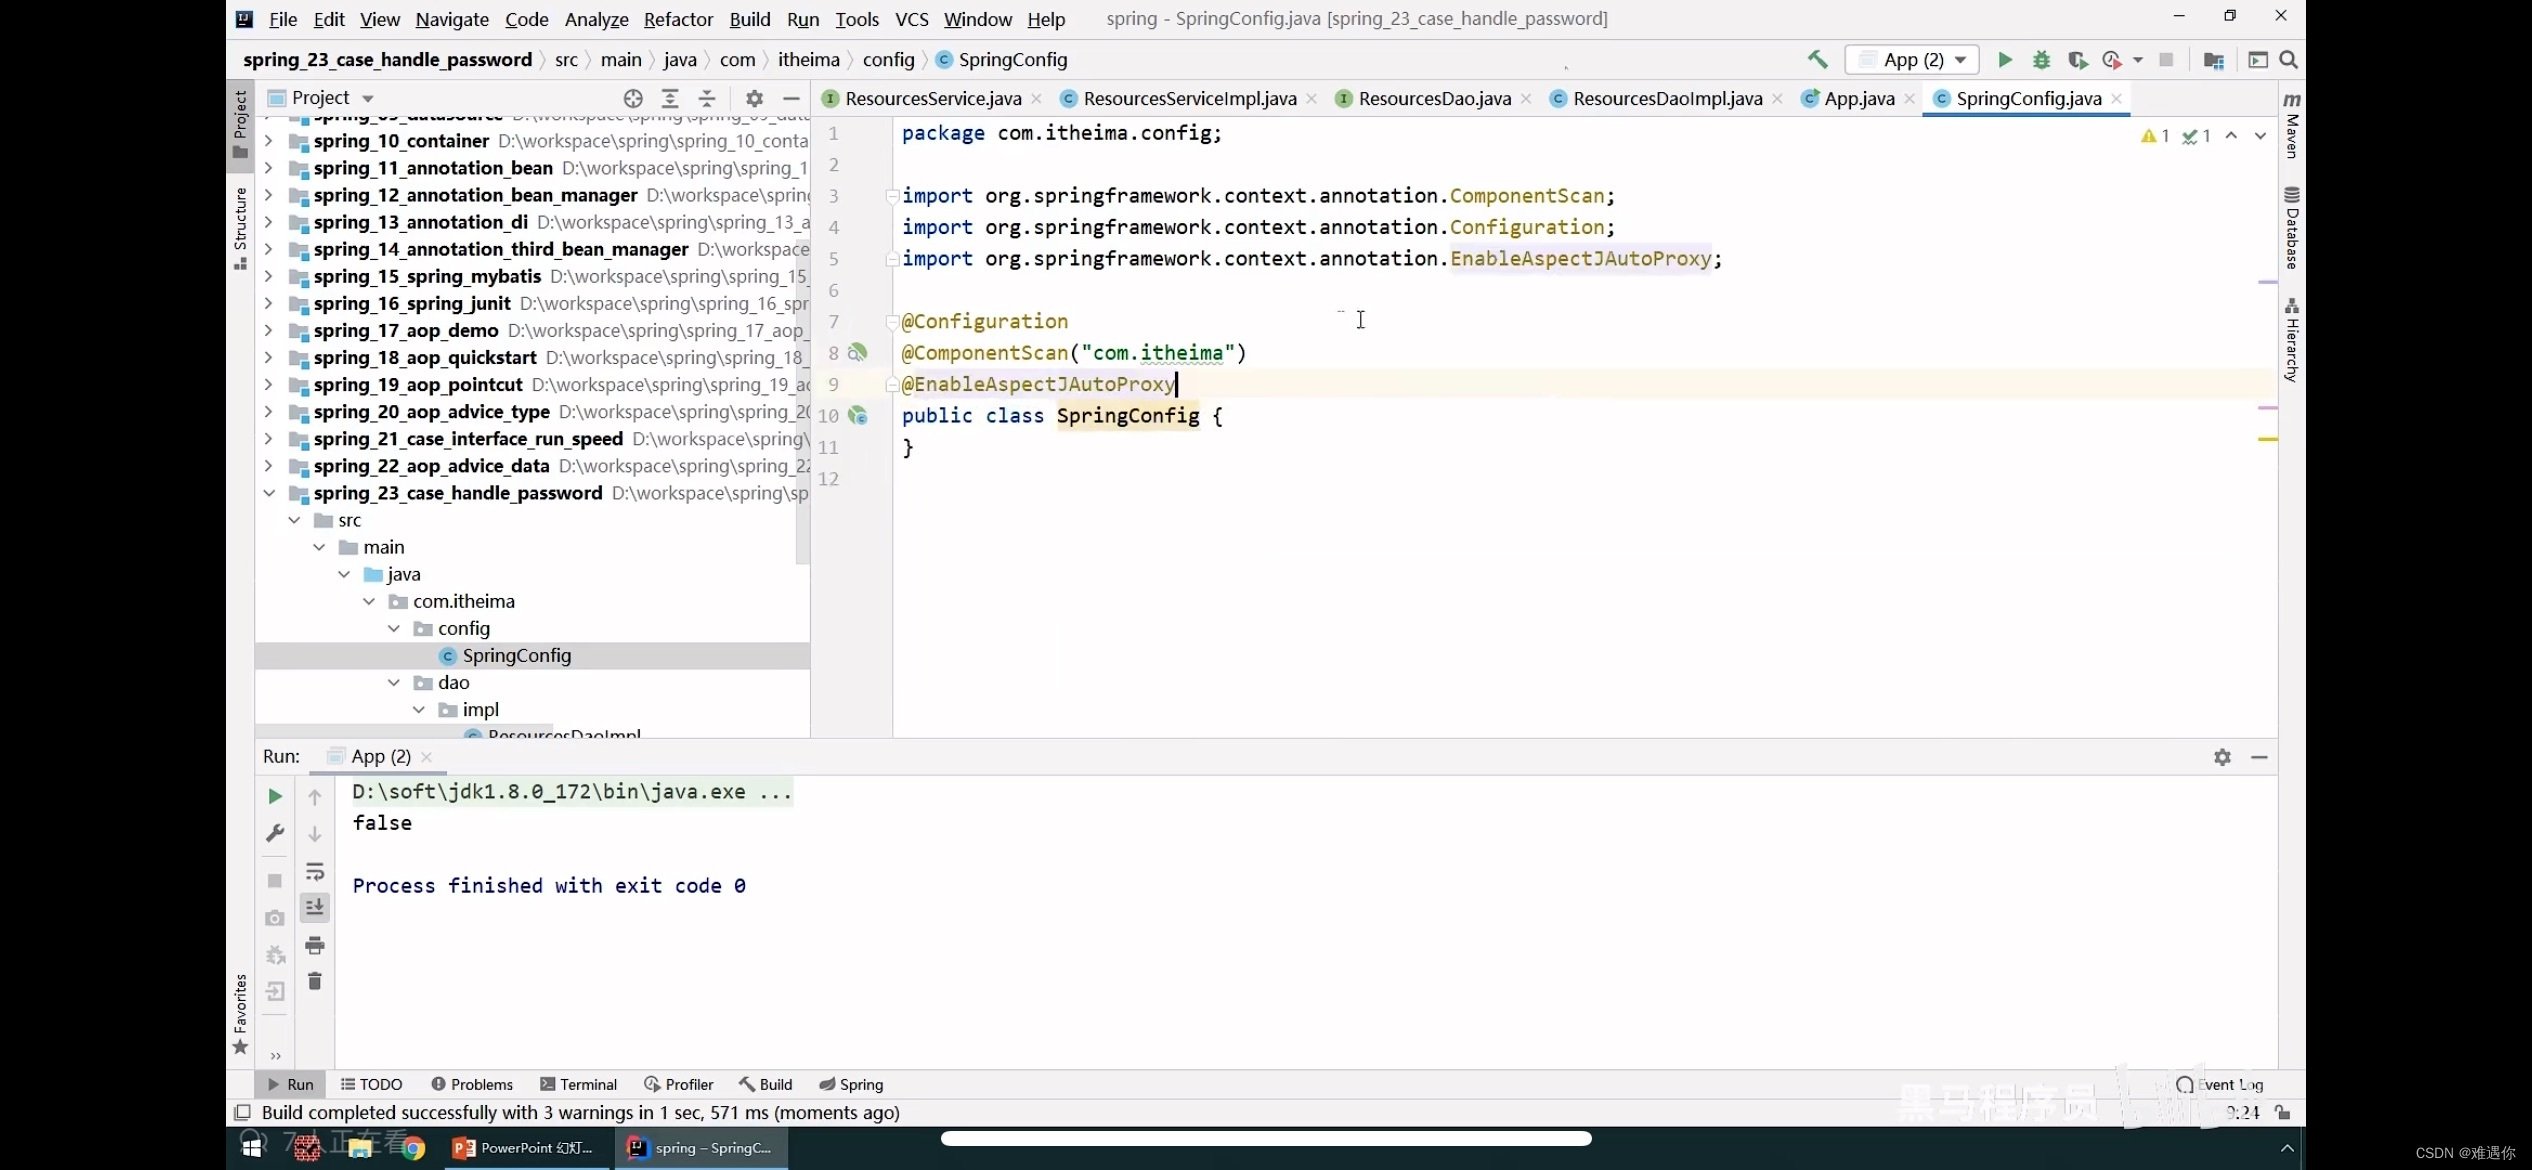Screen dimensions: 2532x1170
Task: Open the Hierarchy tool window
Action: [x=2292, y=340]
